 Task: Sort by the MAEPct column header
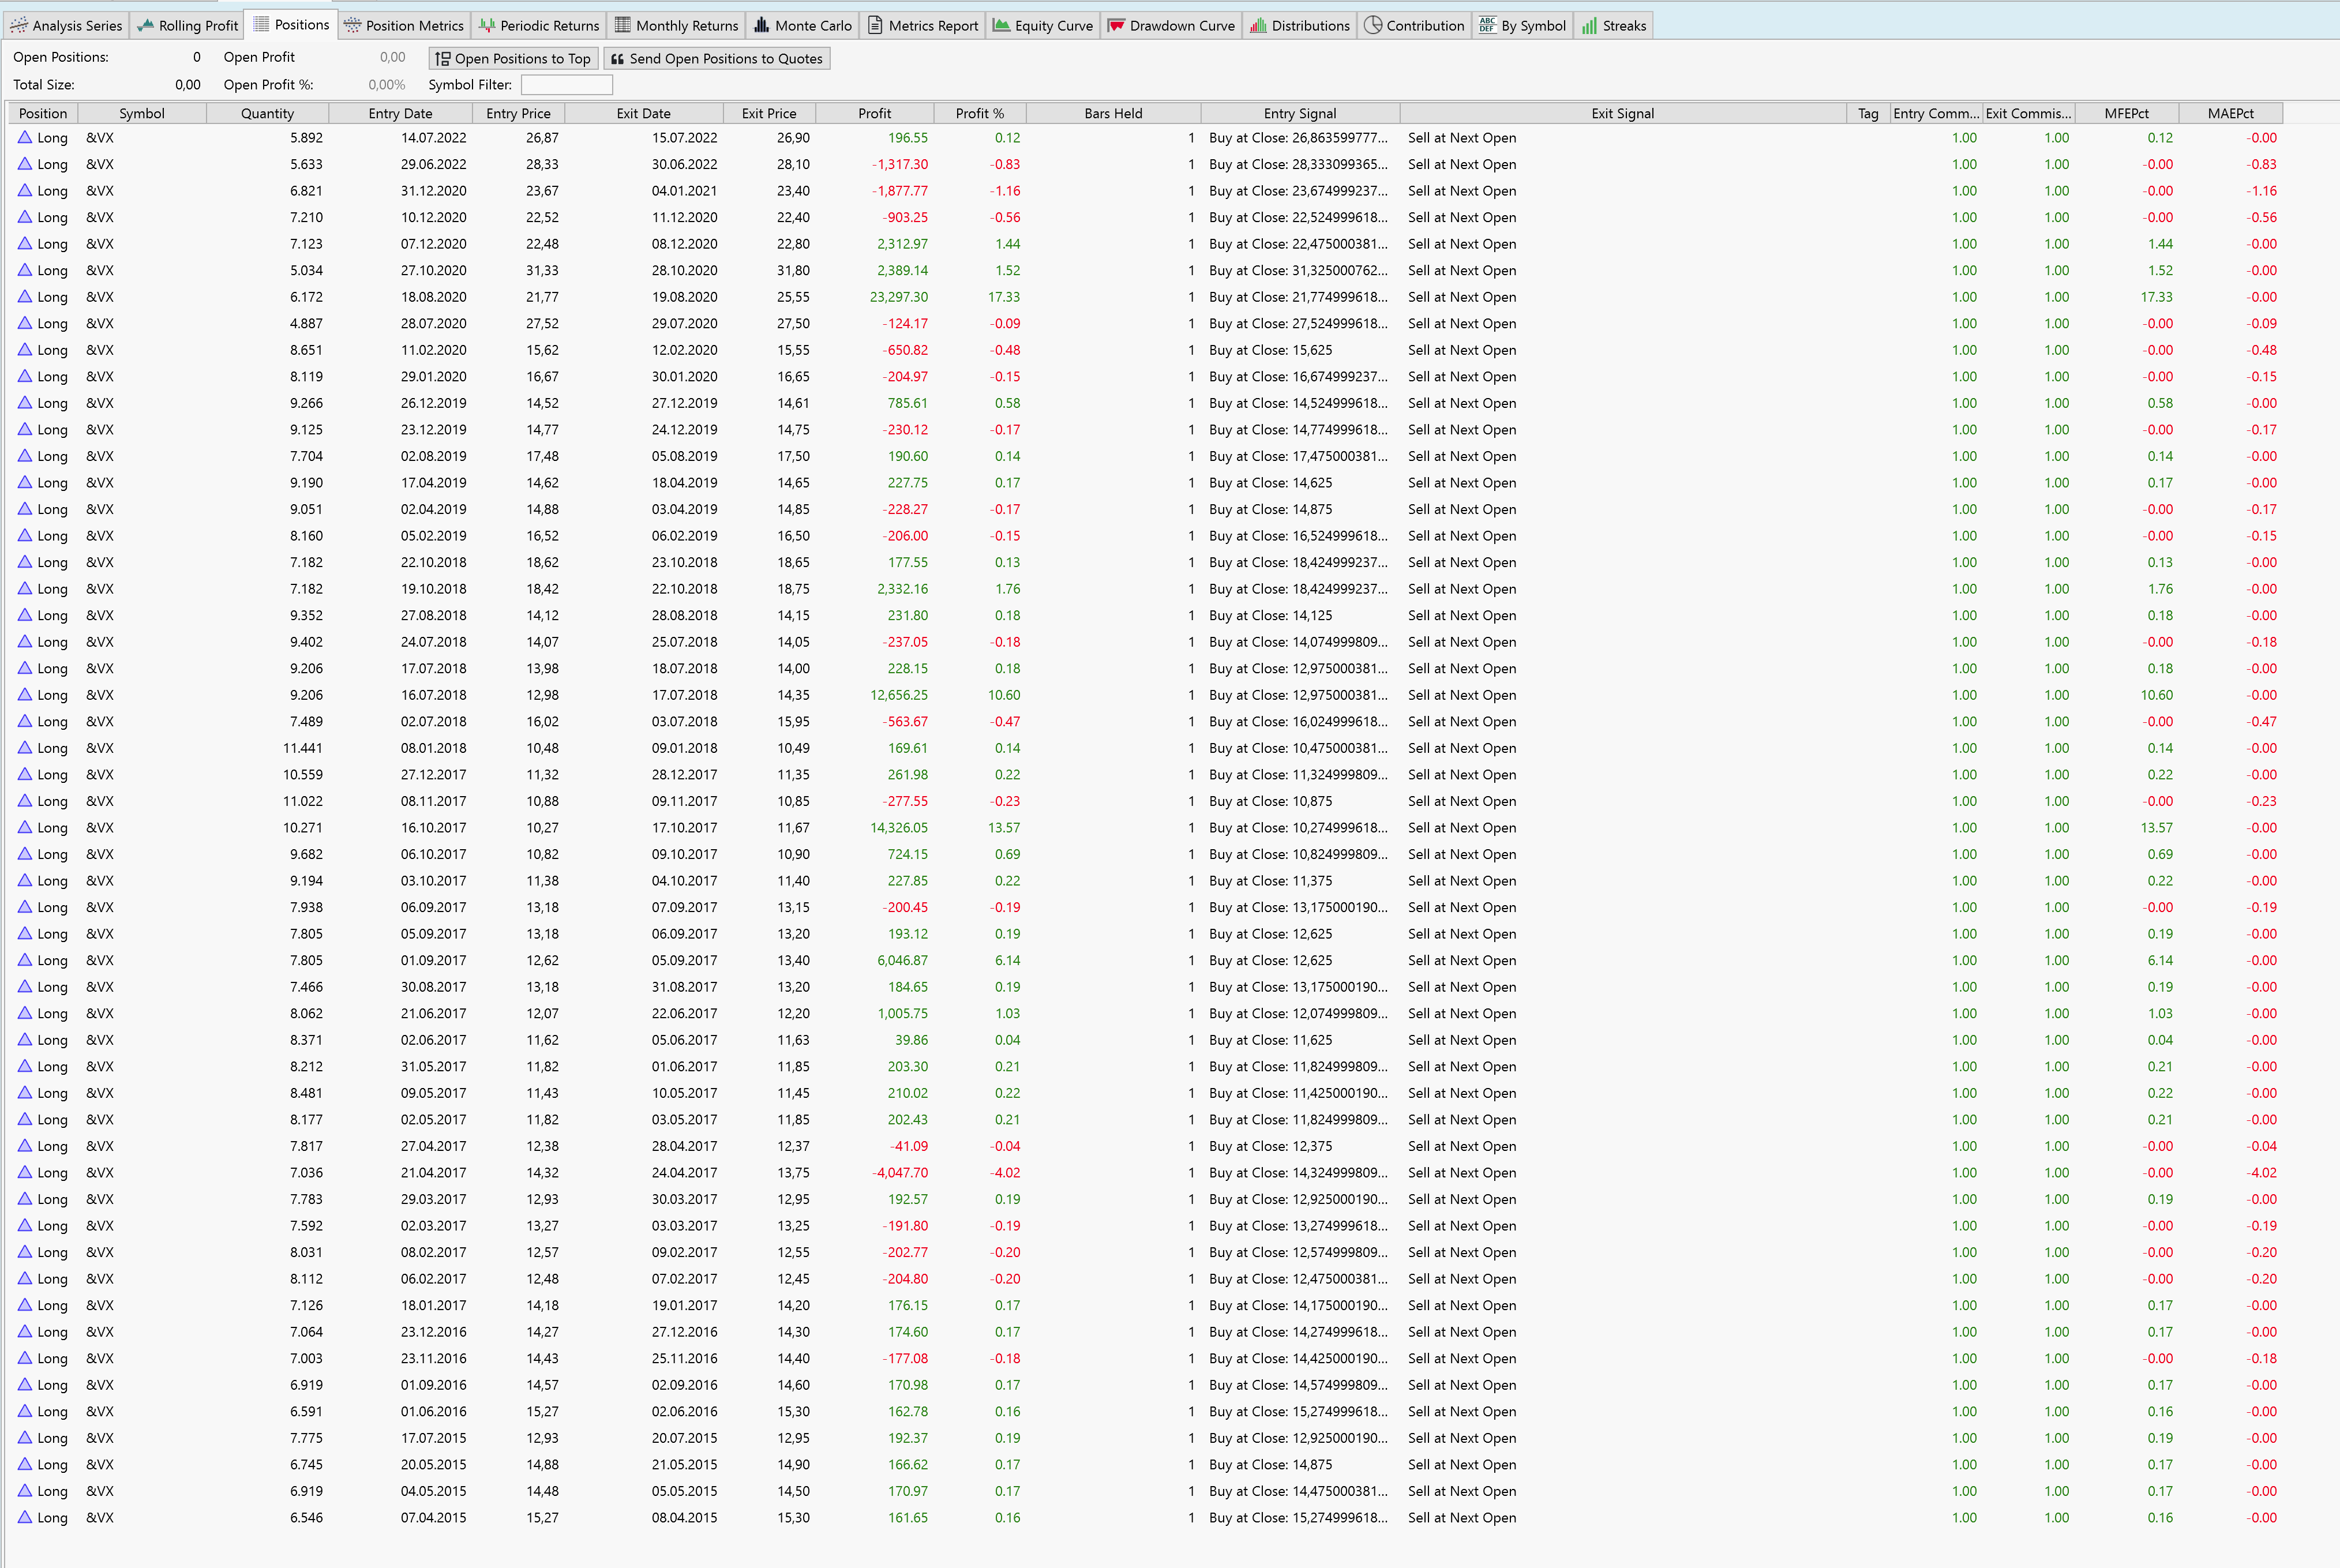[x=2230, y=113]
